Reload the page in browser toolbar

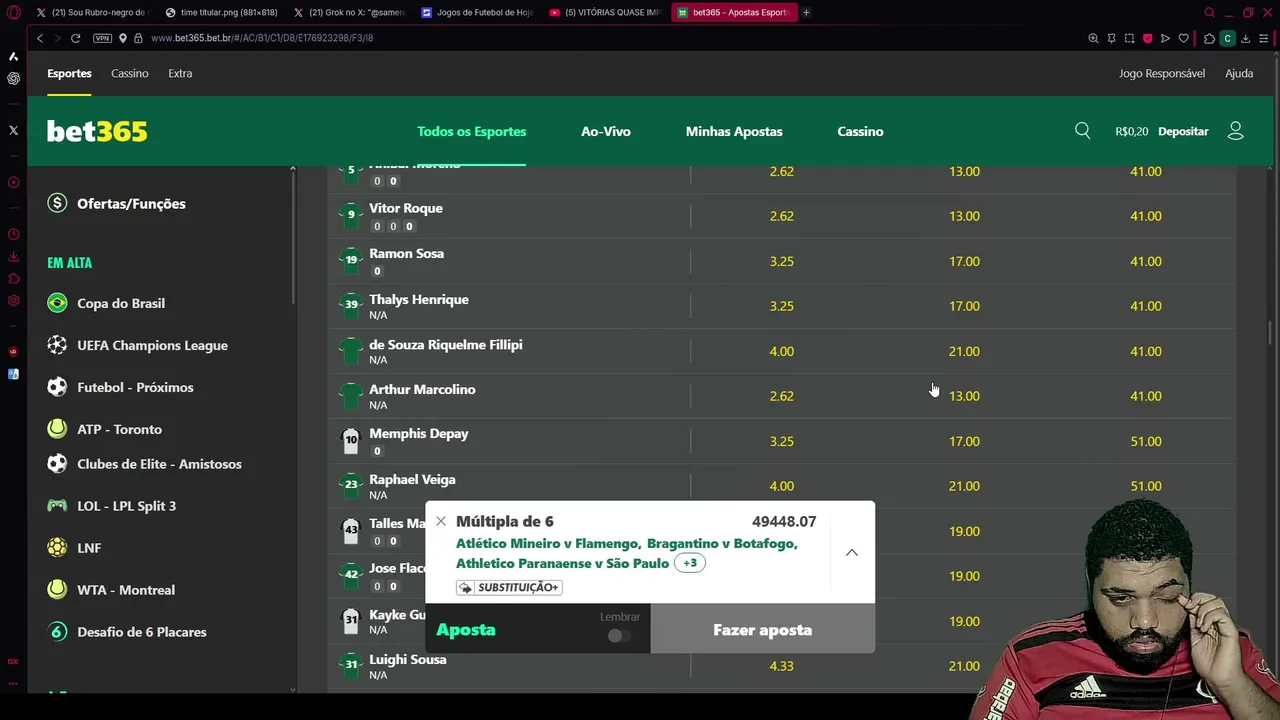(75, 38)
